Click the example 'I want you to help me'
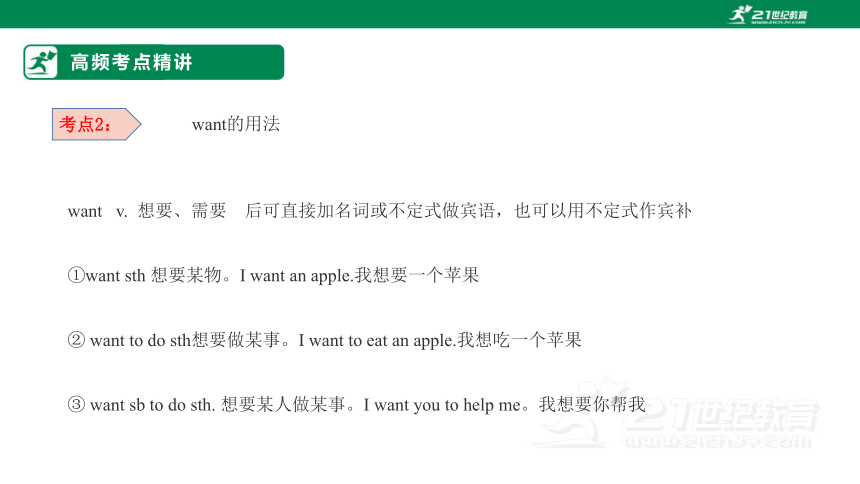860x484 pixels. [442, 405]
